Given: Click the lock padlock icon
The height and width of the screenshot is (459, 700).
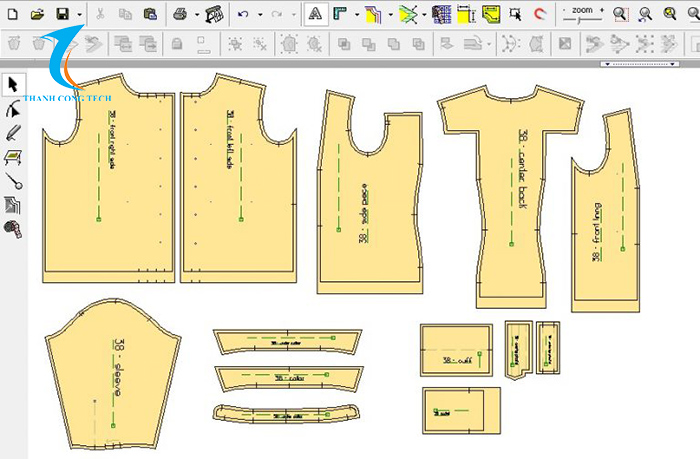Looking at the screenshot, I should pos(177,44).
